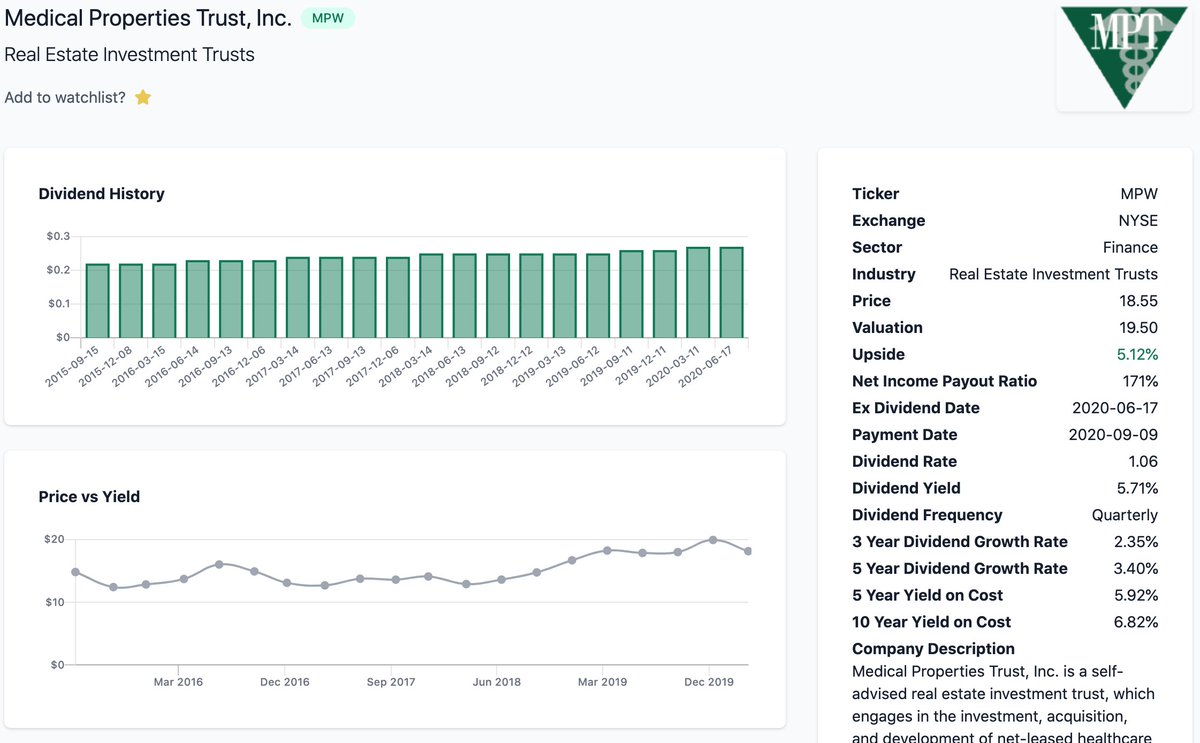Click the Dividend Frequency value Quarterly

[1125, 515]
